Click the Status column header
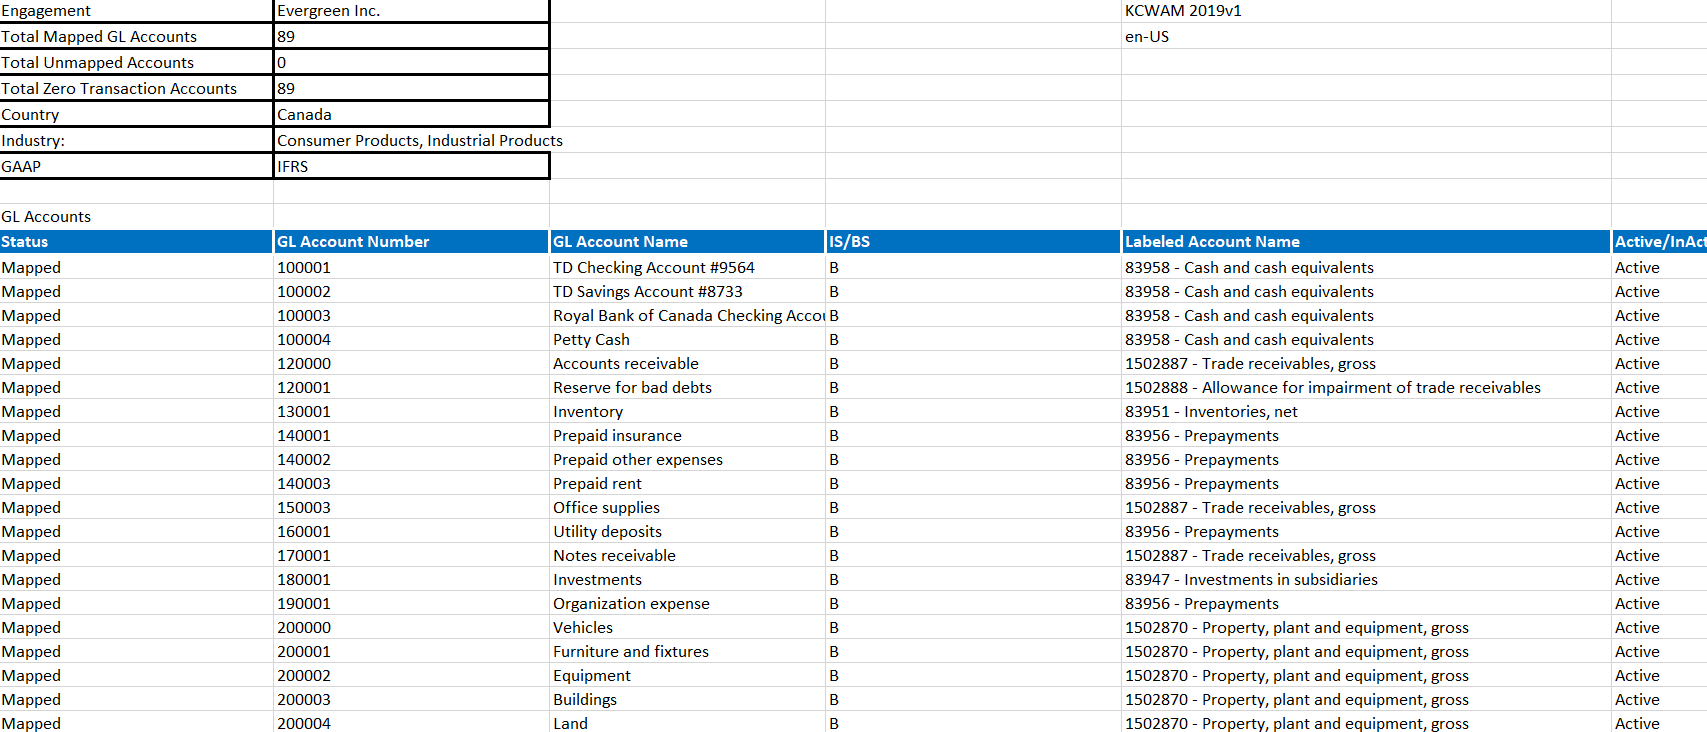This screenshot has height=732, width=1707. pos(135,242)
